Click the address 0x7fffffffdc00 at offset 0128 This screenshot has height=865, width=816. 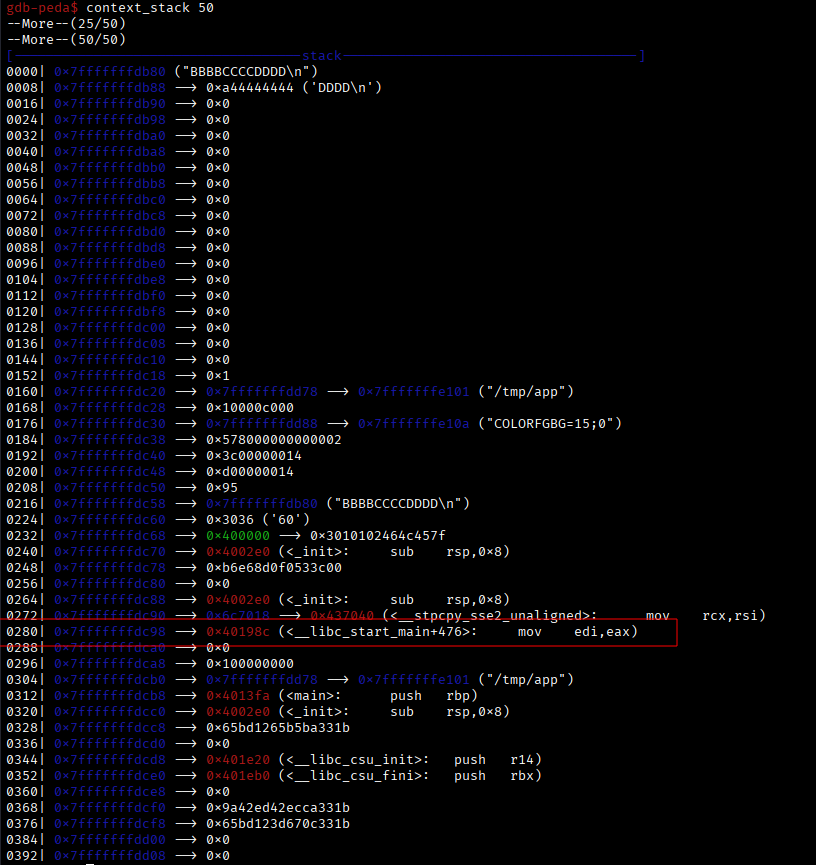(110, 328)
